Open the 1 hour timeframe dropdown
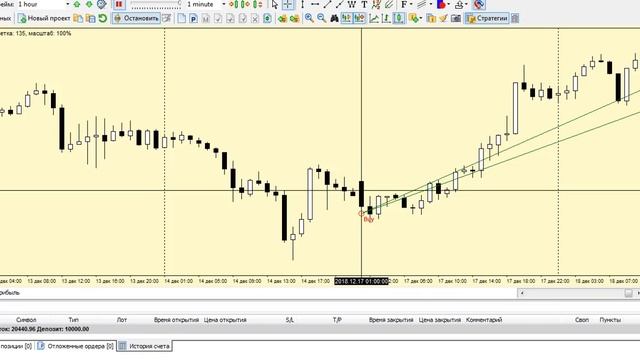This screenshot has width=640, height=360. [x=67, y=4]
